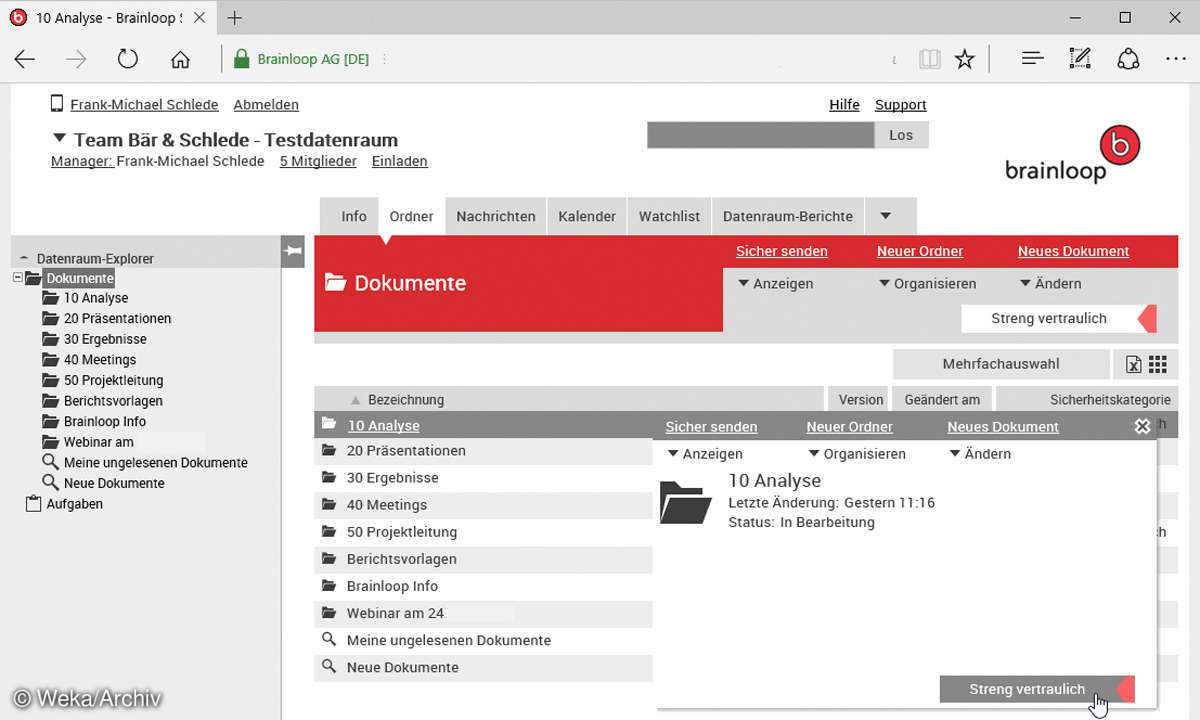Click the Abmelden link

(x=266, y=105)
